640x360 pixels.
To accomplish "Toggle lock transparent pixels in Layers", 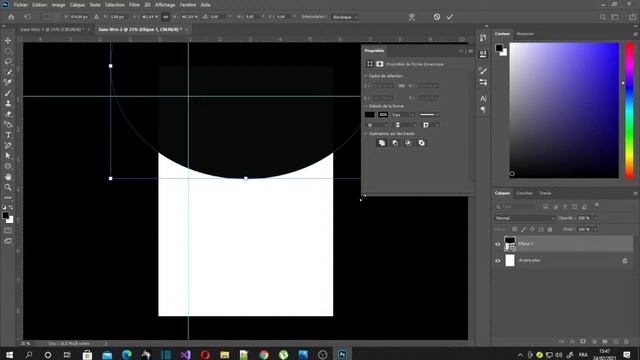I will click(515, 229).
